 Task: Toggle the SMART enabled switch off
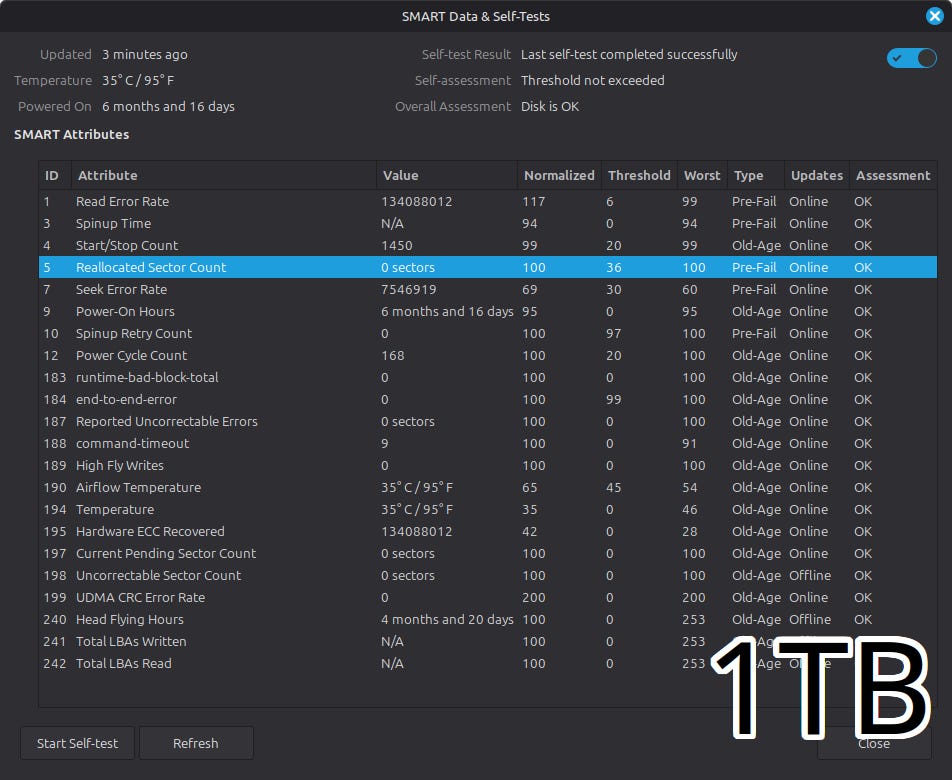point(911,58)
